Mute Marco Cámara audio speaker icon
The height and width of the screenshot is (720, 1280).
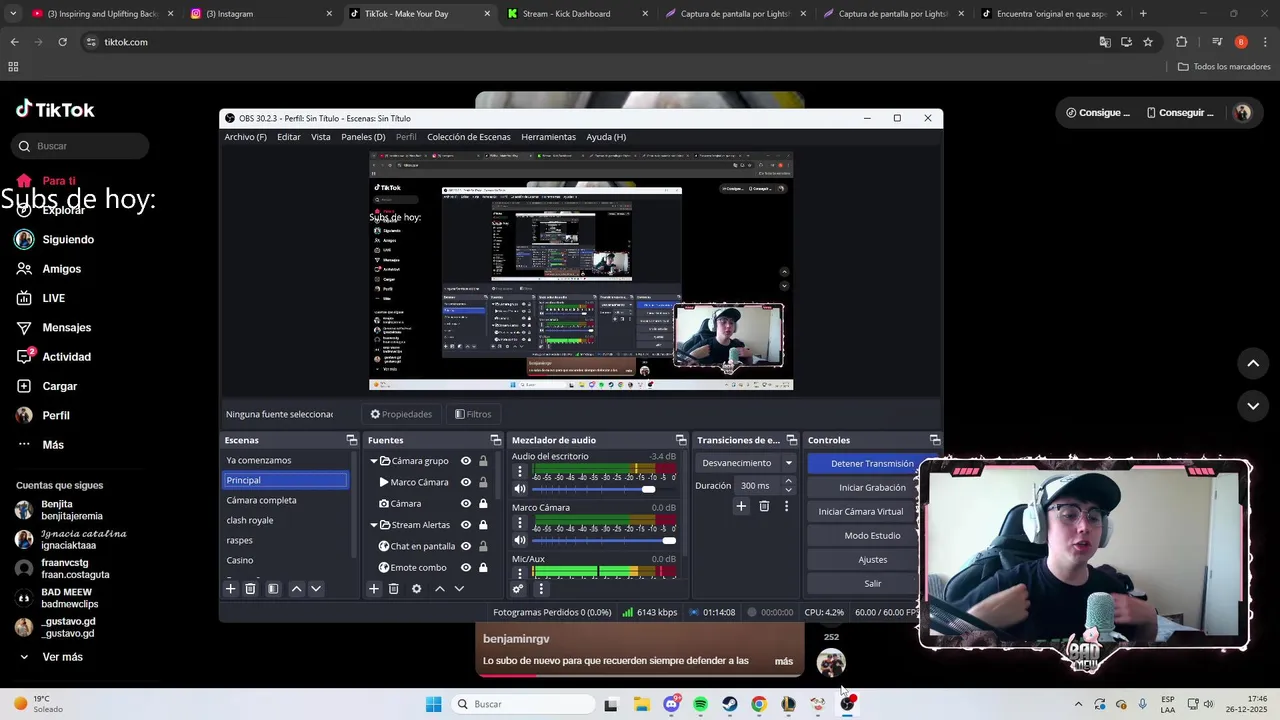pyautogui.click(x=520, y=540)
